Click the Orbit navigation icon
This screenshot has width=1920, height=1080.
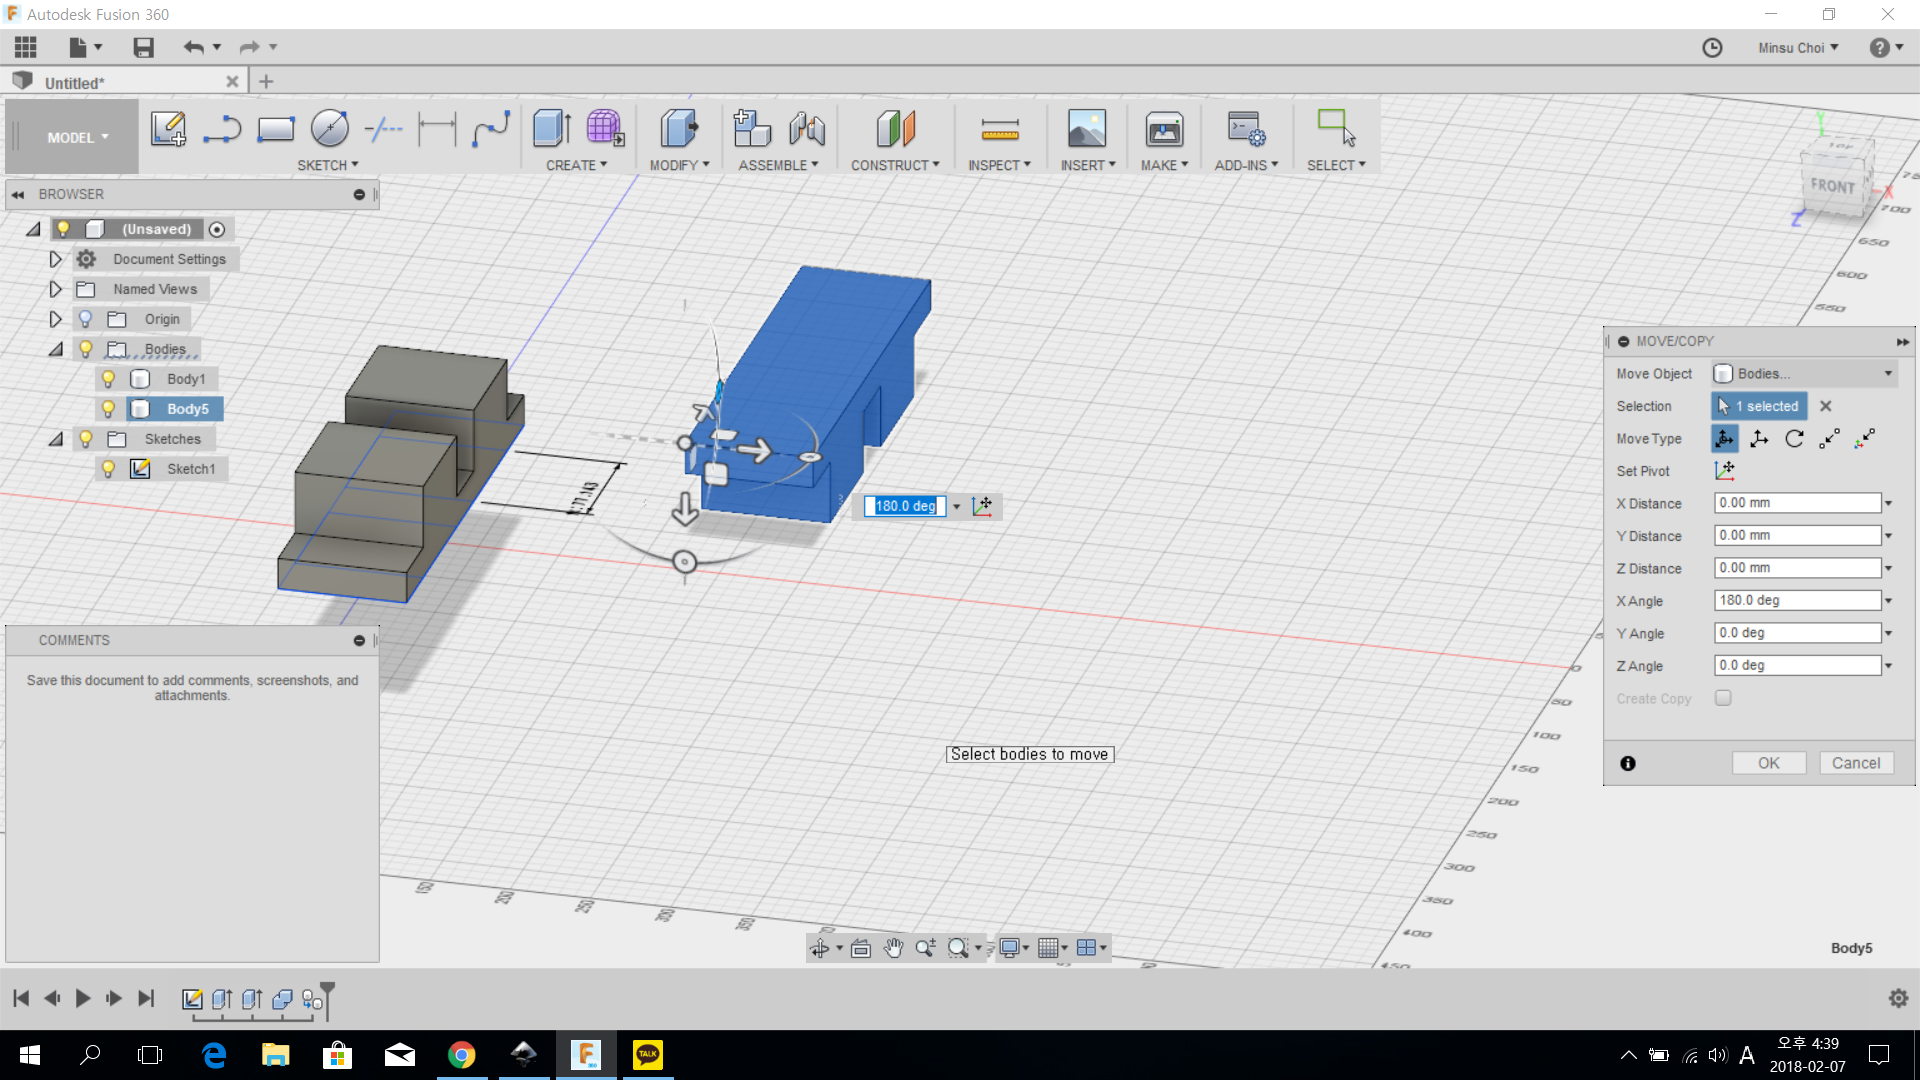(x=819, y=948)
